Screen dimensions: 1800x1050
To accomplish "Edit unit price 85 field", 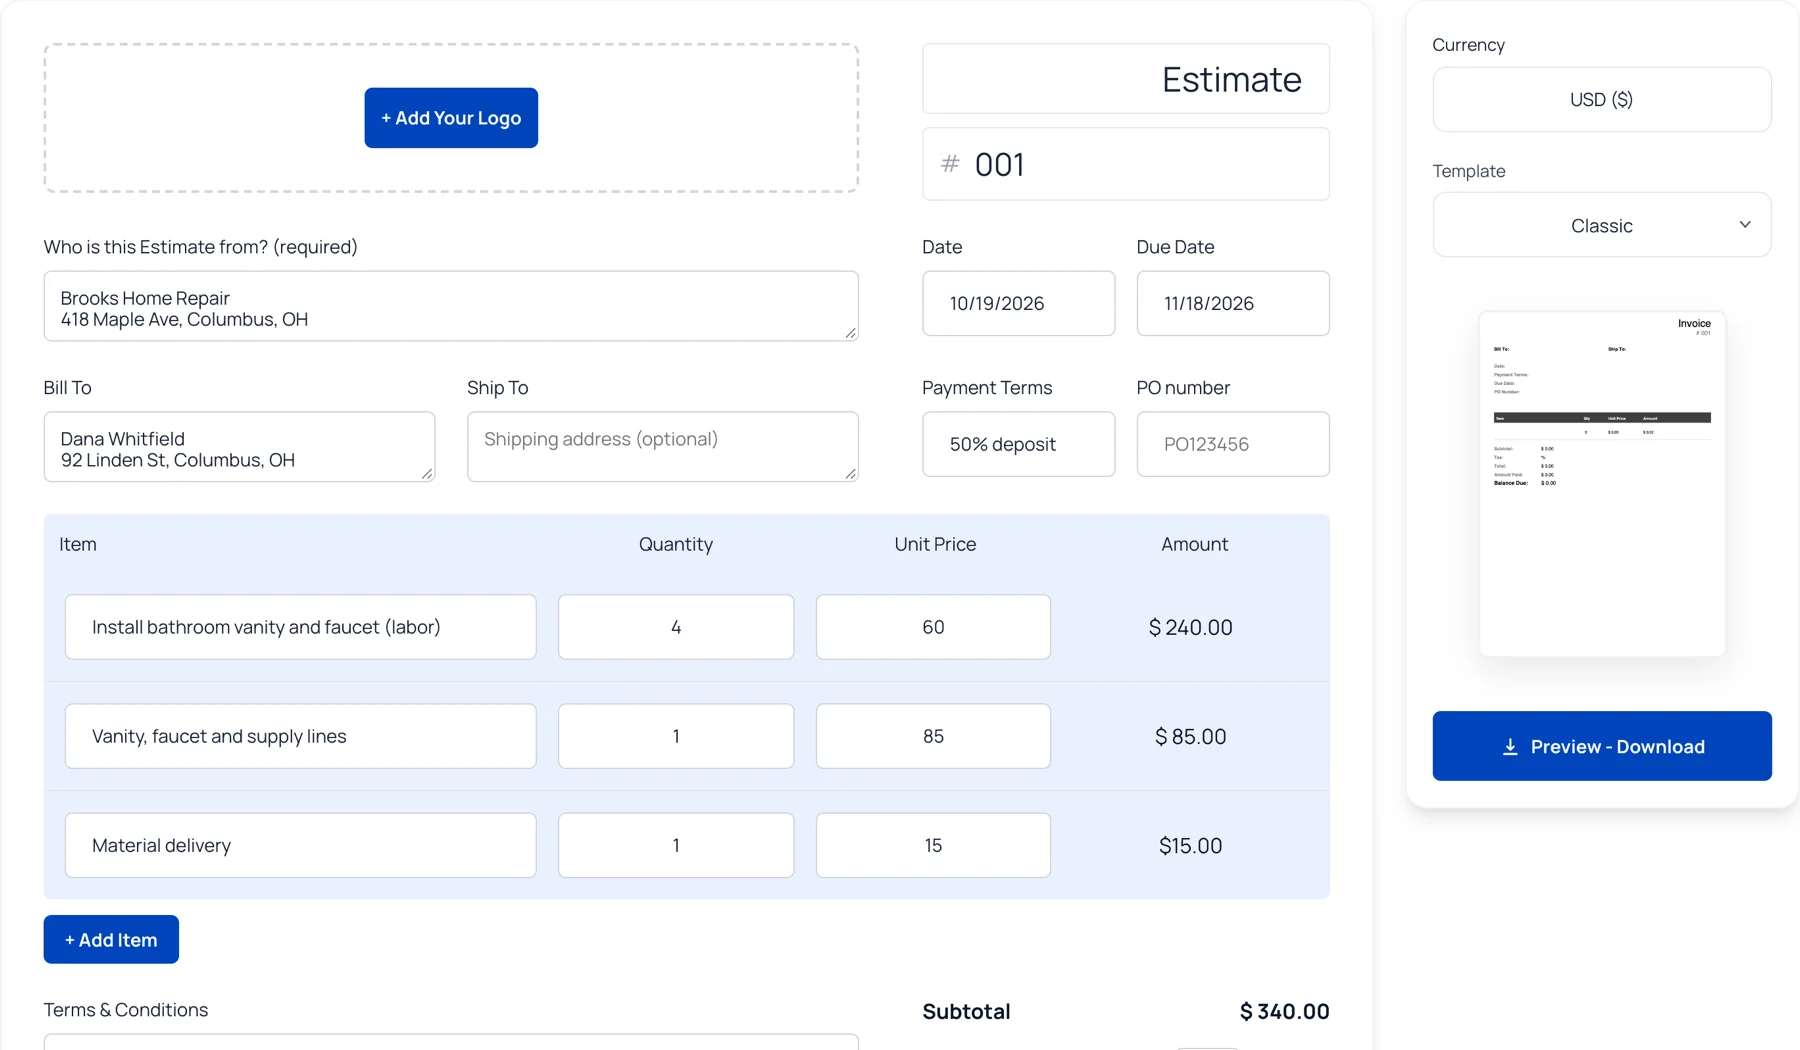I will point(933,736).
